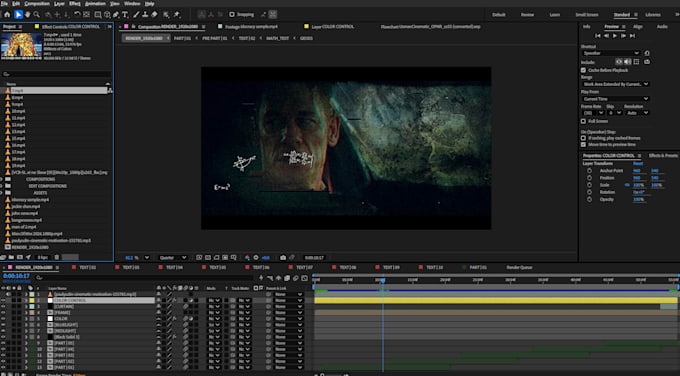Image resolution: width=680 pixels, height=376 pixels.
Task: Click the delete (trash) icon in Project panel
Action: [x=57, y=258]
